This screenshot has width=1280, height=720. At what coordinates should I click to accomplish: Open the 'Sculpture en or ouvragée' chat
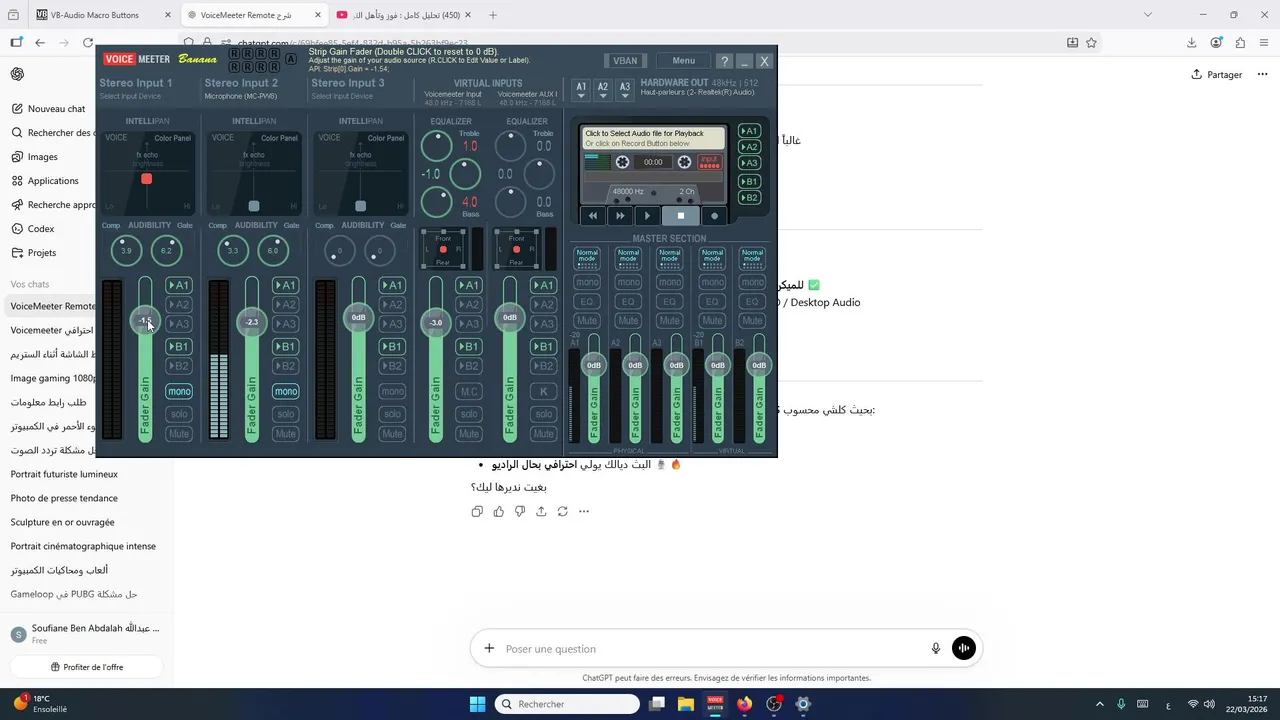(62, 522)
